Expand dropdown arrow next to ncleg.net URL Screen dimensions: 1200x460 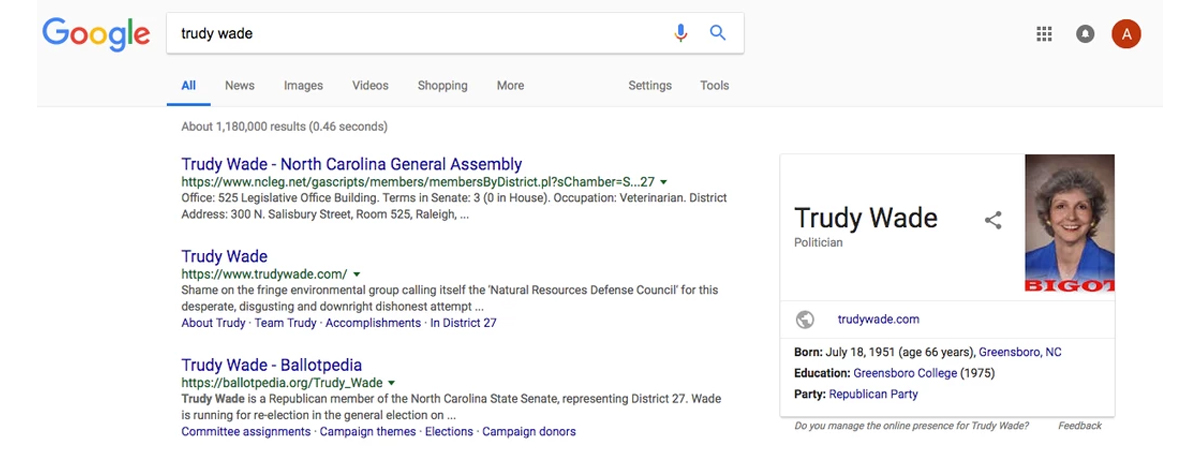tap(663, 182)
